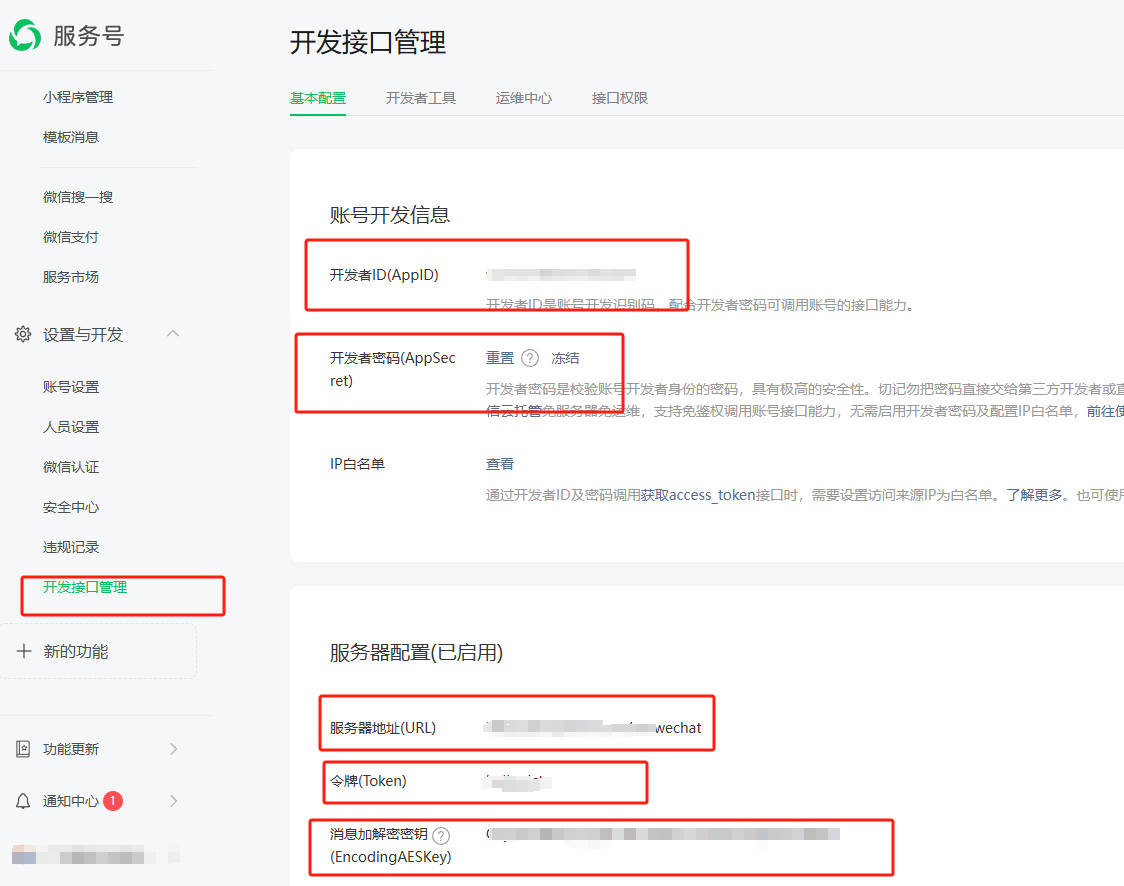Click the 账号开发信息 heading
Image resolution: width=1124 pixels, height=886 pixels.
(389, 215)
